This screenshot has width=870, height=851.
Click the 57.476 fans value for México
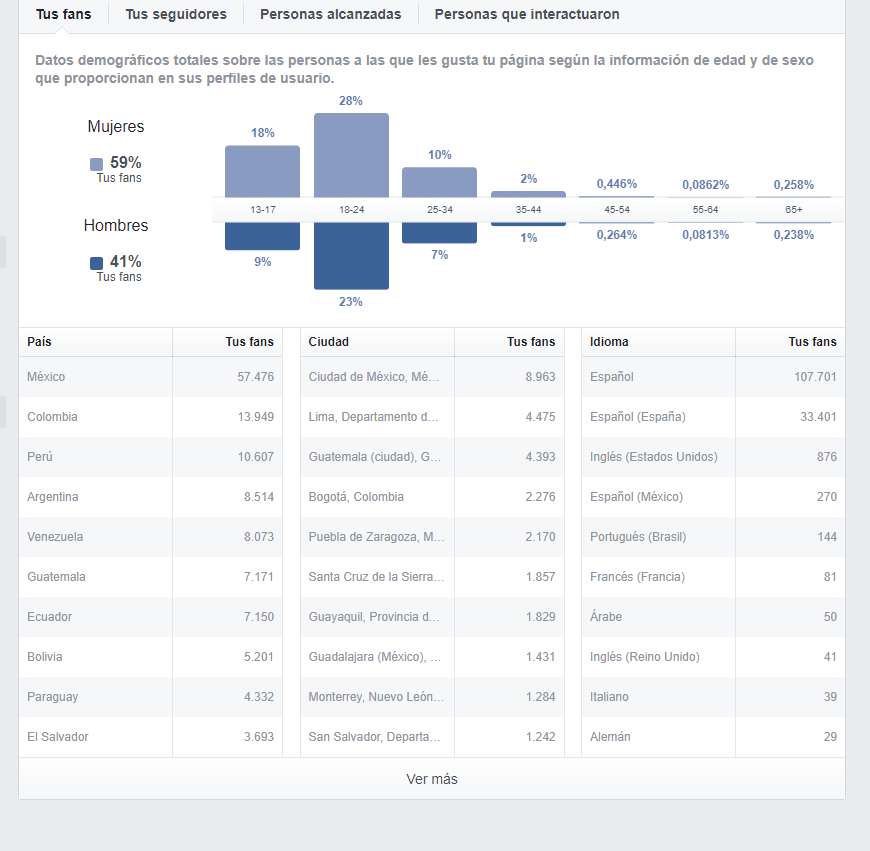click(x=256, y=377)
